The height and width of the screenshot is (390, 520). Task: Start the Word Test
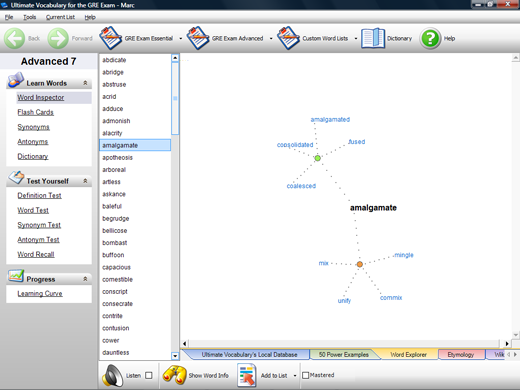33,210
